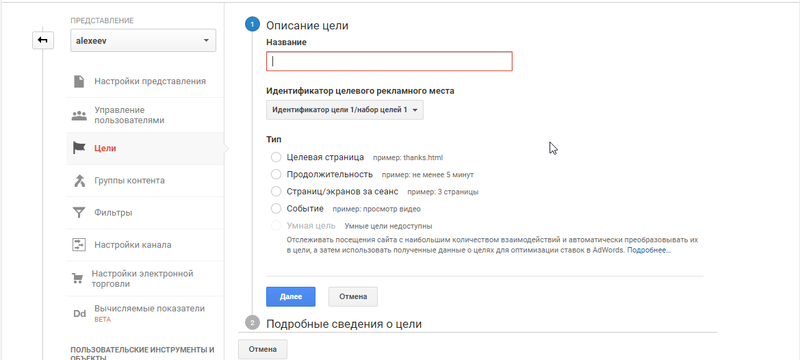Click the Название input field
The width and height of the screenshot is (800, 360).
(x=389, y=61)
